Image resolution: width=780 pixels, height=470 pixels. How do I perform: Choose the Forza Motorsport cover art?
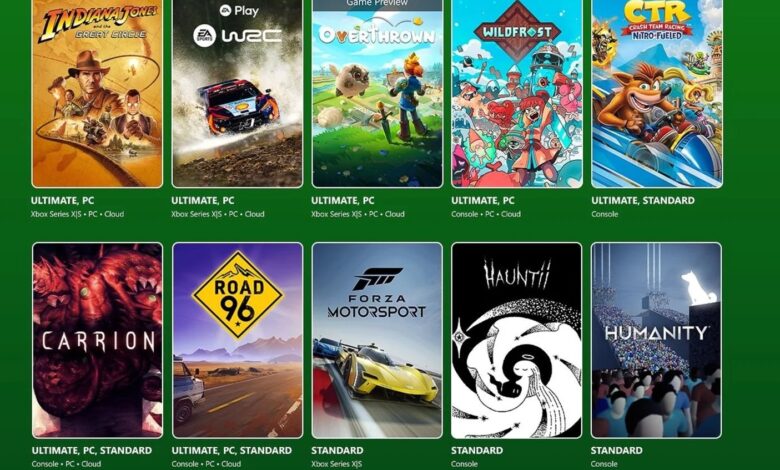click(x=377, y=340)
